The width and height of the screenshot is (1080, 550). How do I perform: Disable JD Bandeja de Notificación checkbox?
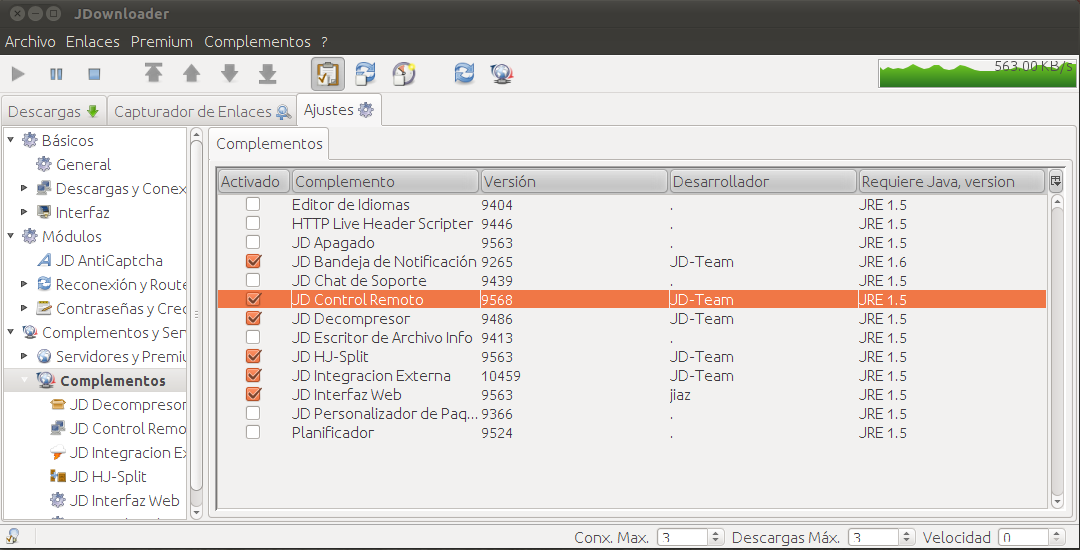coord(253,262)
